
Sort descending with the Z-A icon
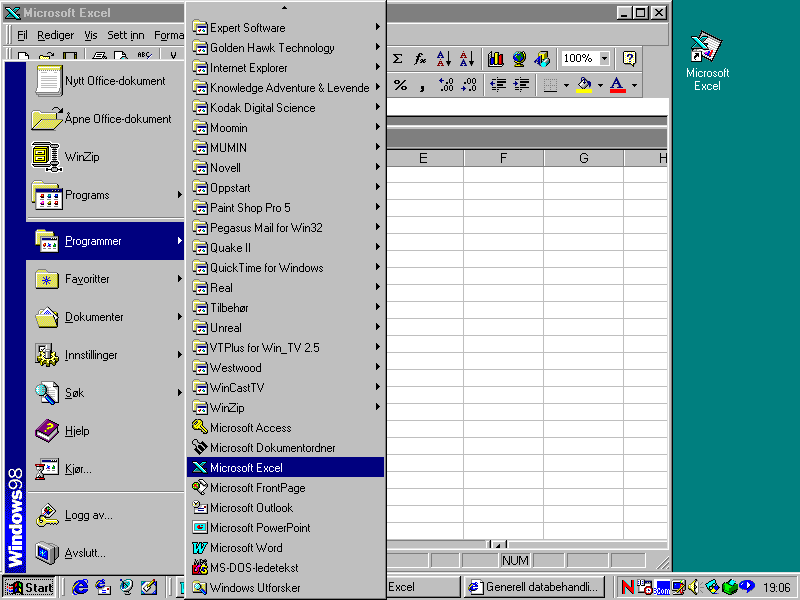click(467, 59)
